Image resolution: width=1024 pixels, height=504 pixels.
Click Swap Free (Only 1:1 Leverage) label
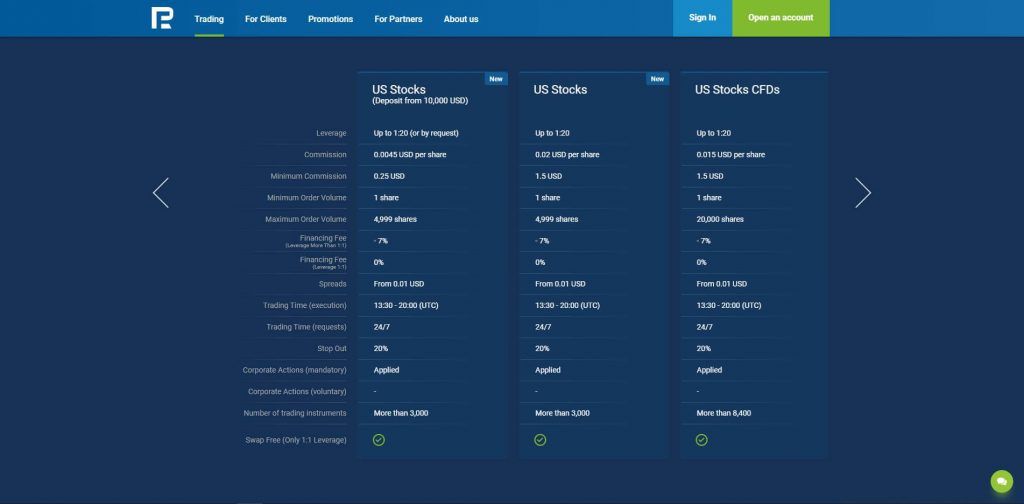296,440
